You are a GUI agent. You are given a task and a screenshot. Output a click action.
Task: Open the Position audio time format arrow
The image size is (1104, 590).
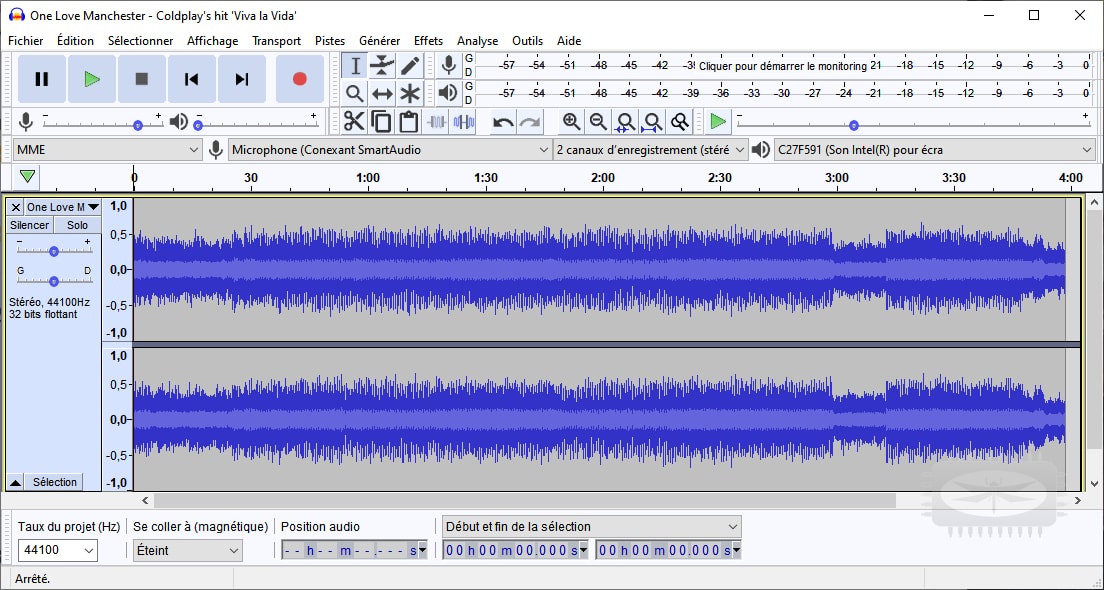tap(422, 551)
